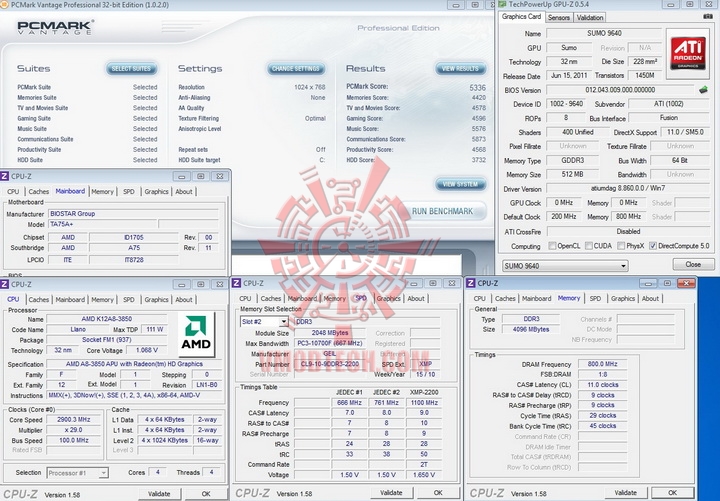Click the Driver Version field in GPU-Z
This screenshot has width=720, height=501.
click(x=628, y=188)
